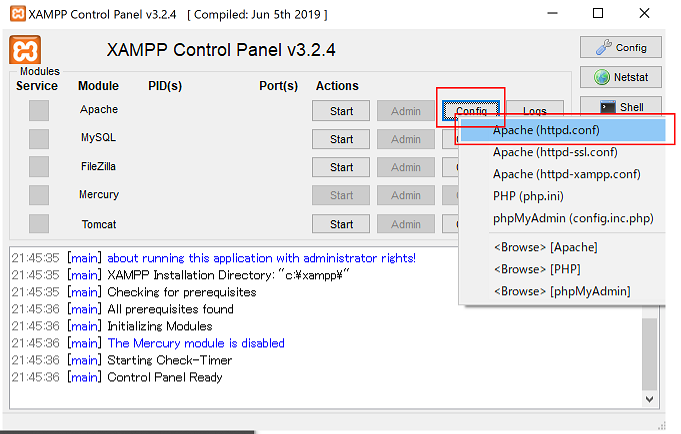Browse the [phpMyAdmin] folder entry

(x=563, y=292)
